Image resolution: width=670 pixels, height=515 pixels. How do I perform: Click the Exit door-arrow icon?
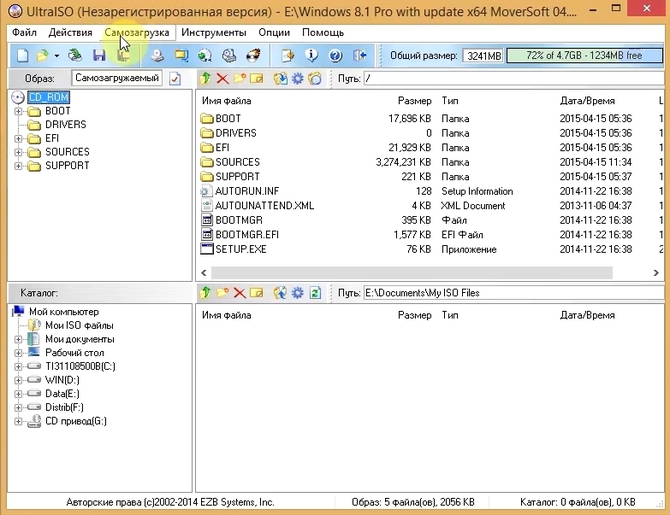coord(360,56)
